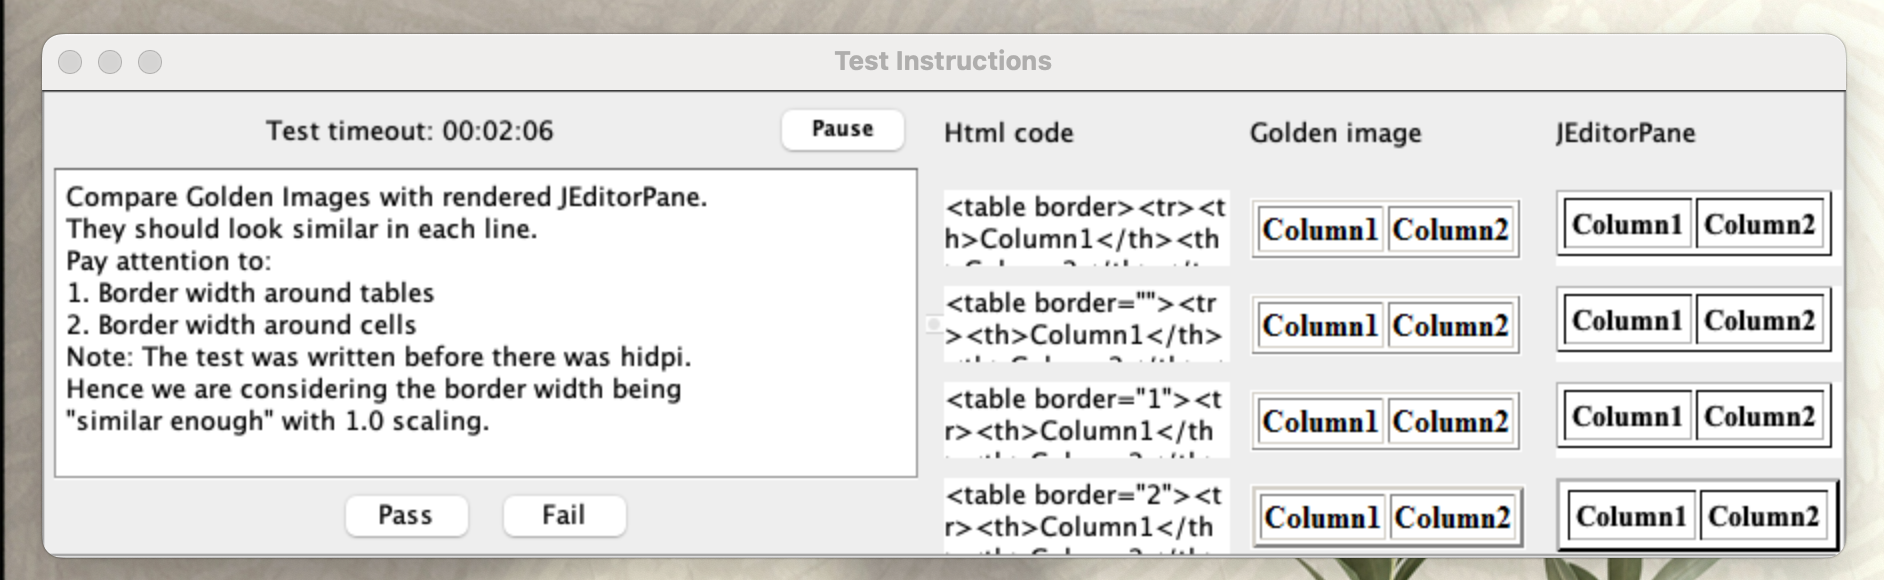Image resolution: width=1884 pixels, height=580 pixels.
Task: Click the JEditorPane table for border="" row
Action: [x=1693, y=321]
